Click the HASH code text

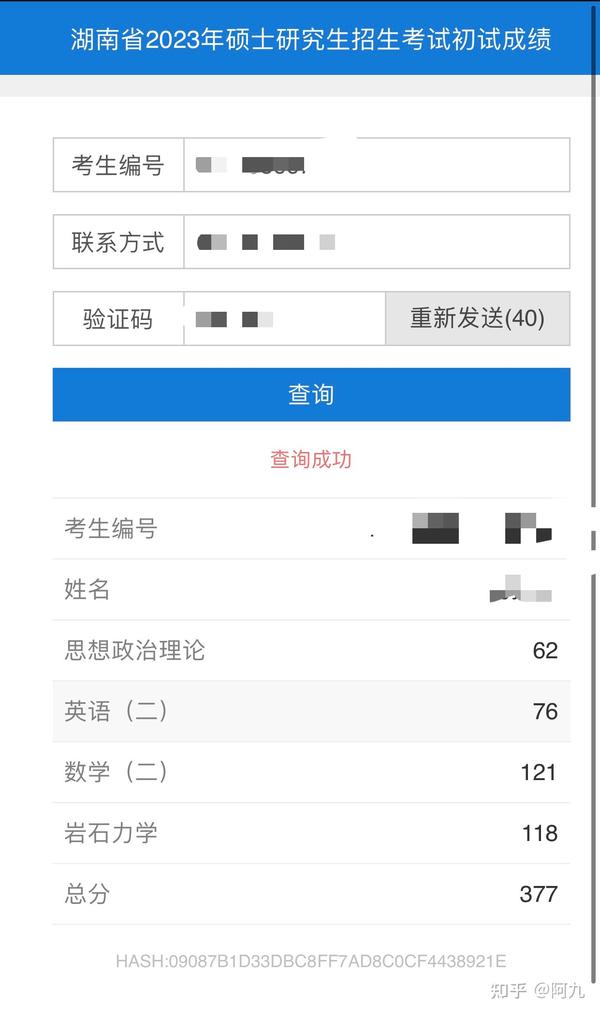pyautogui.click(x=311, y=961)
